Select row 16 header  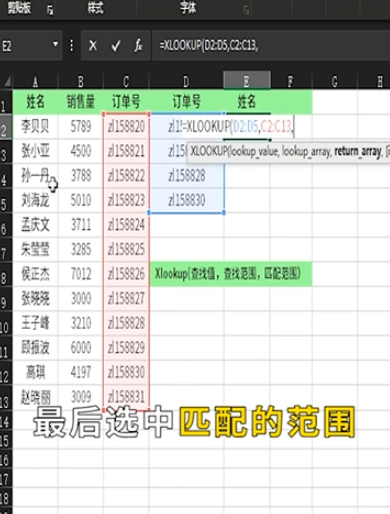pos(5,460)
